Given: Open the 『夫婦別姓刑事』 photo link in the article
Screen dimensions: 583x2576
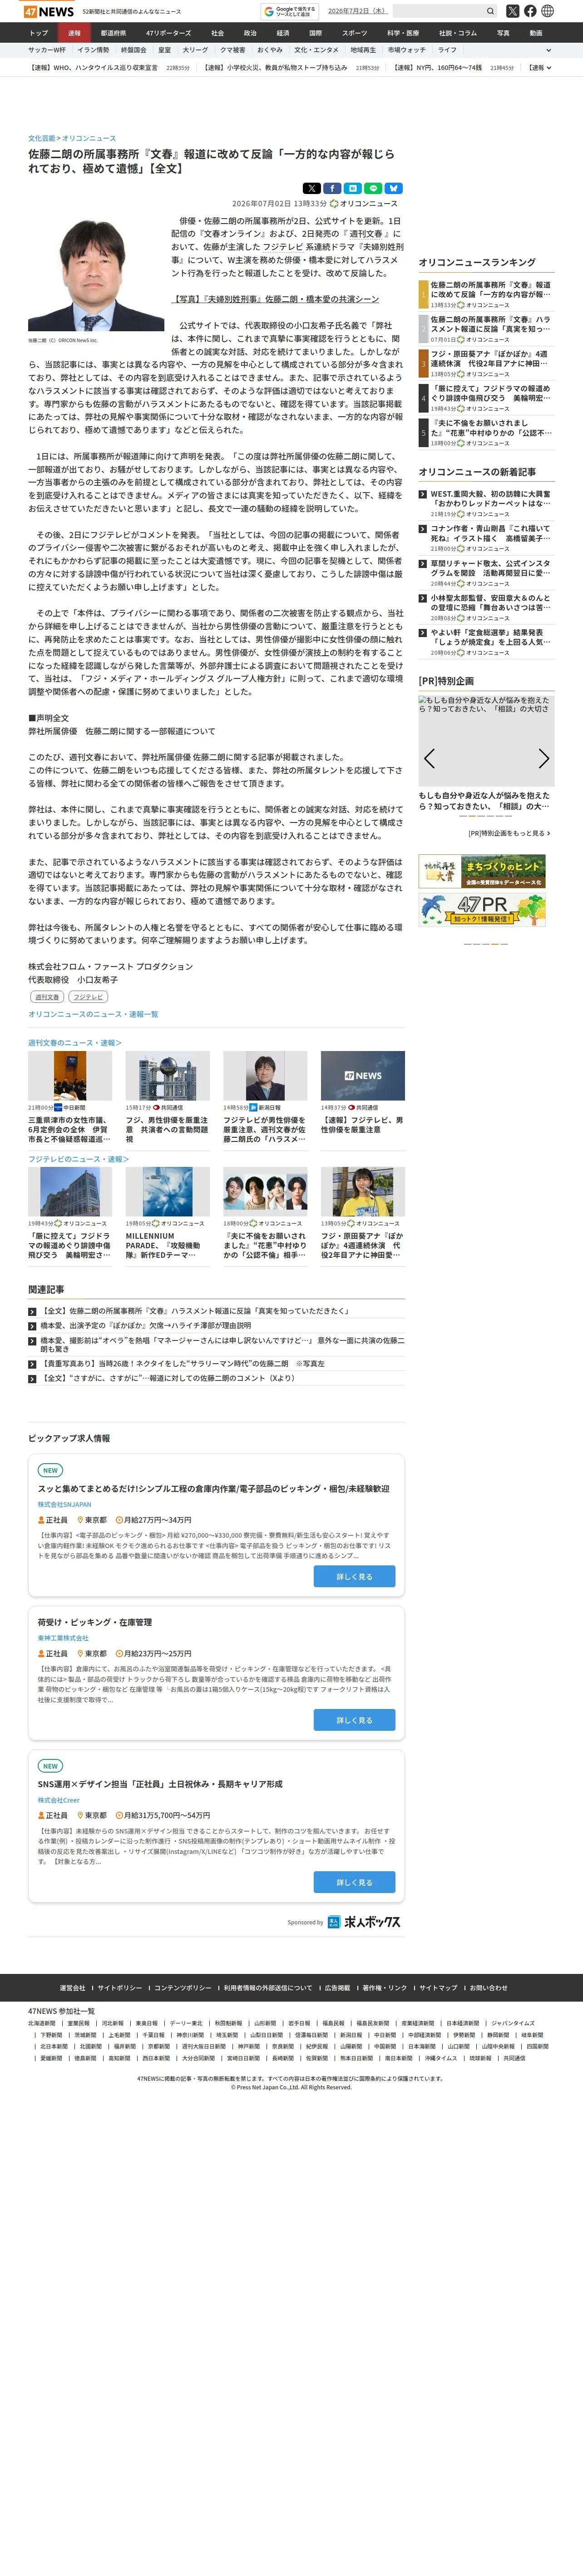Looking at the screenshot, I should pyautogui.click(x=275, y=299).
